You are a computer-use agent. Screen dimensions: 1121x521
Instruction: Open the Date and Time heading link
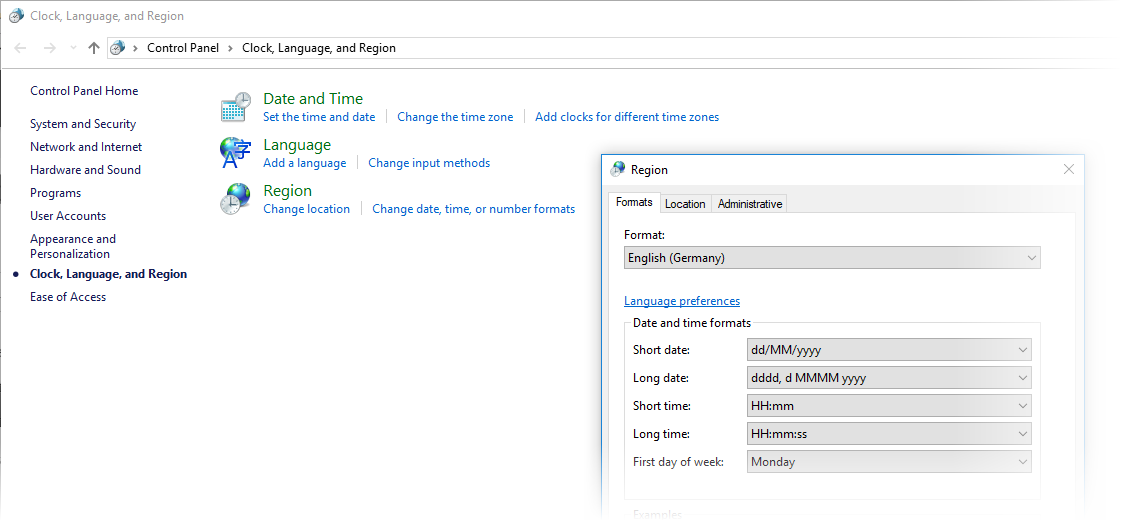click(x=313, y=99)
